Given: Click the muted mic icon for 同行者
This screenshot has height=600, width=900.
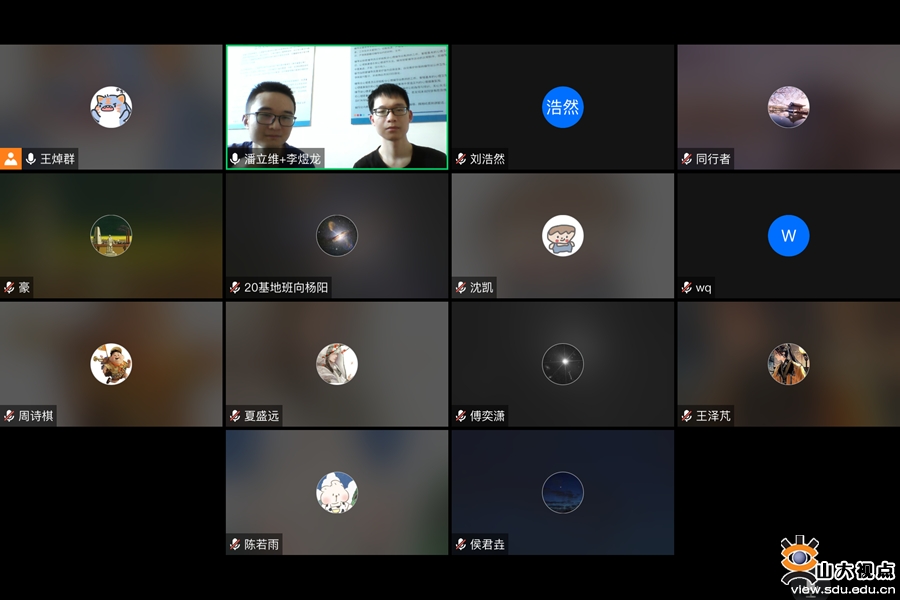Looking at the screenshot, I should 687,159.
